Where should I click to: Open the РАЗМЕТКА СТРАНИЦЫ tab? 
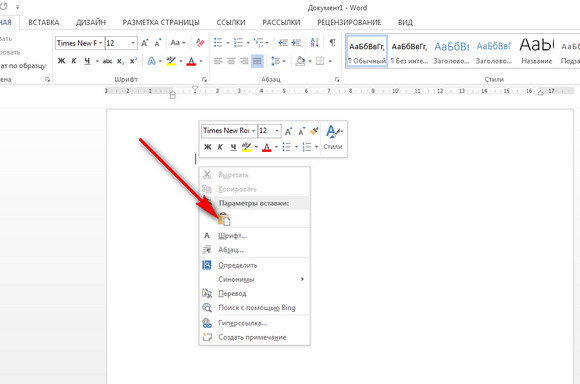pyautogui.click(x=161, y=23)
